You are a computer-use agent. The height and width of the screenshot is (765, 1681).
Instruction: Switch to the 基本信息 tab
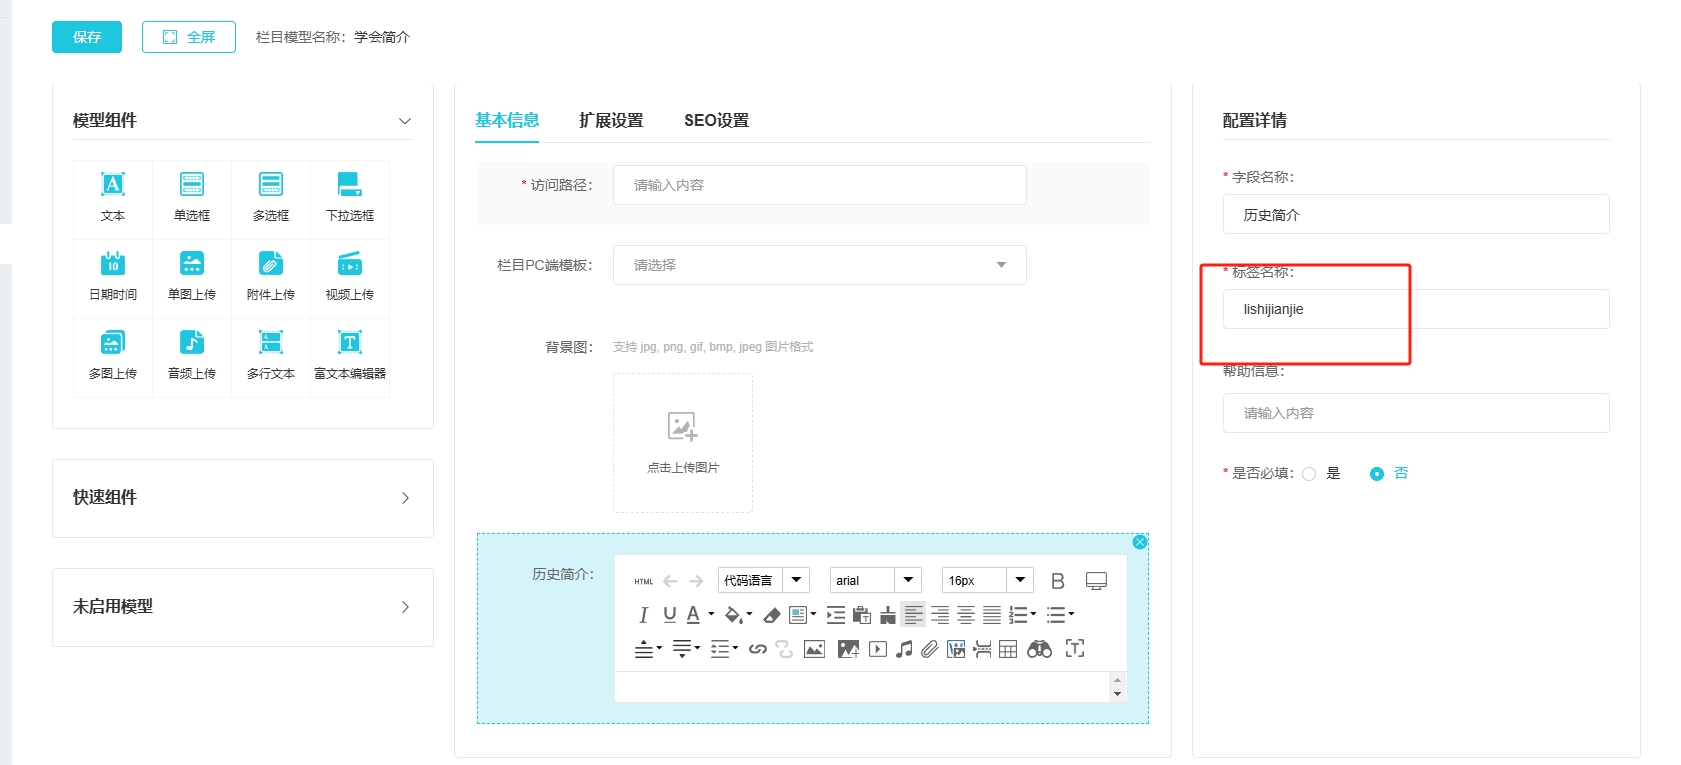[x=507, y=120]
